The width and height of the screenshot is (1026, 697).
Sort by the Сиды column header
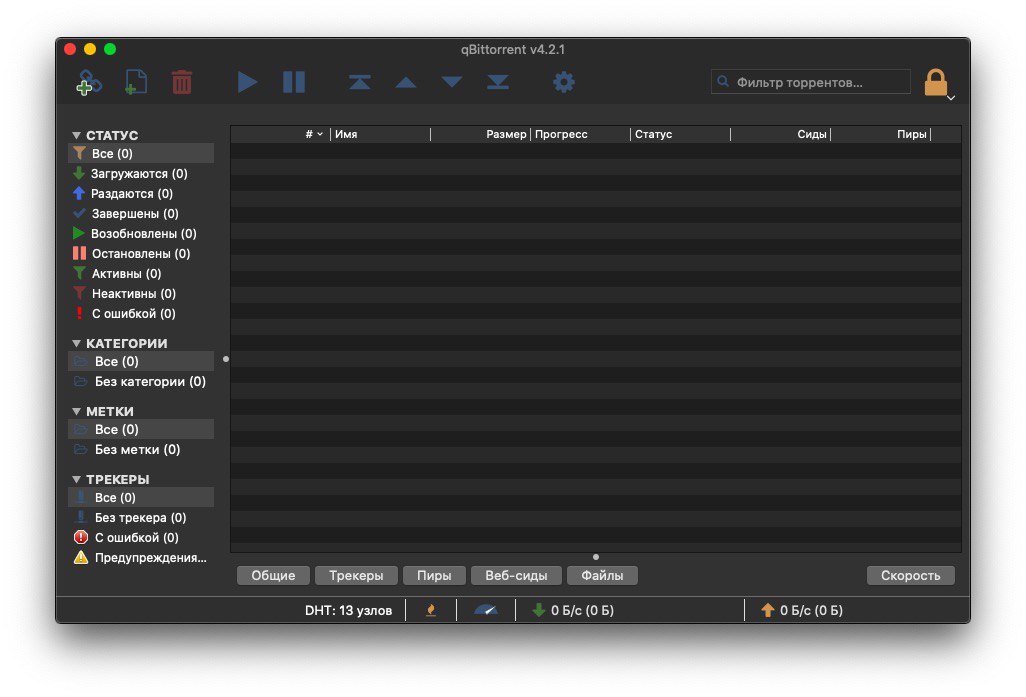[780, 134]
